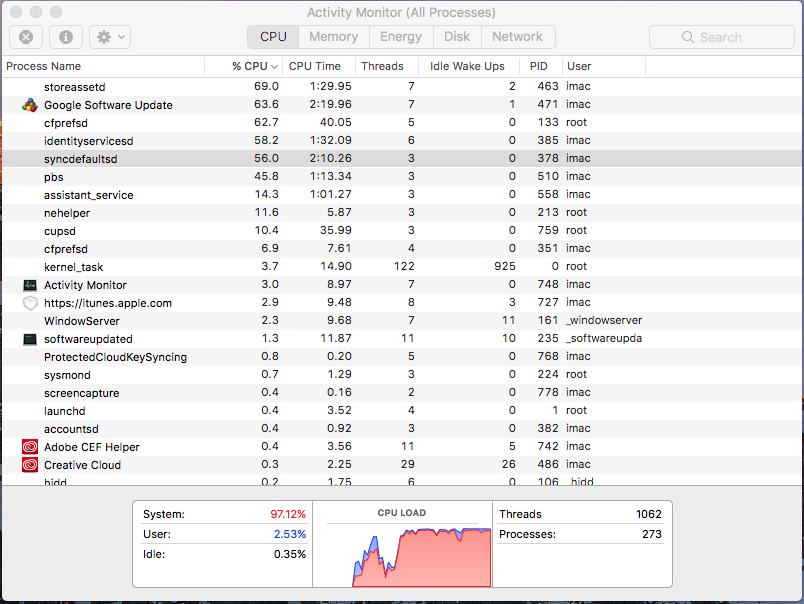Viewport: 804px width, 604px height.
Task: Select the launchd process row
Action: click(403, 411)
